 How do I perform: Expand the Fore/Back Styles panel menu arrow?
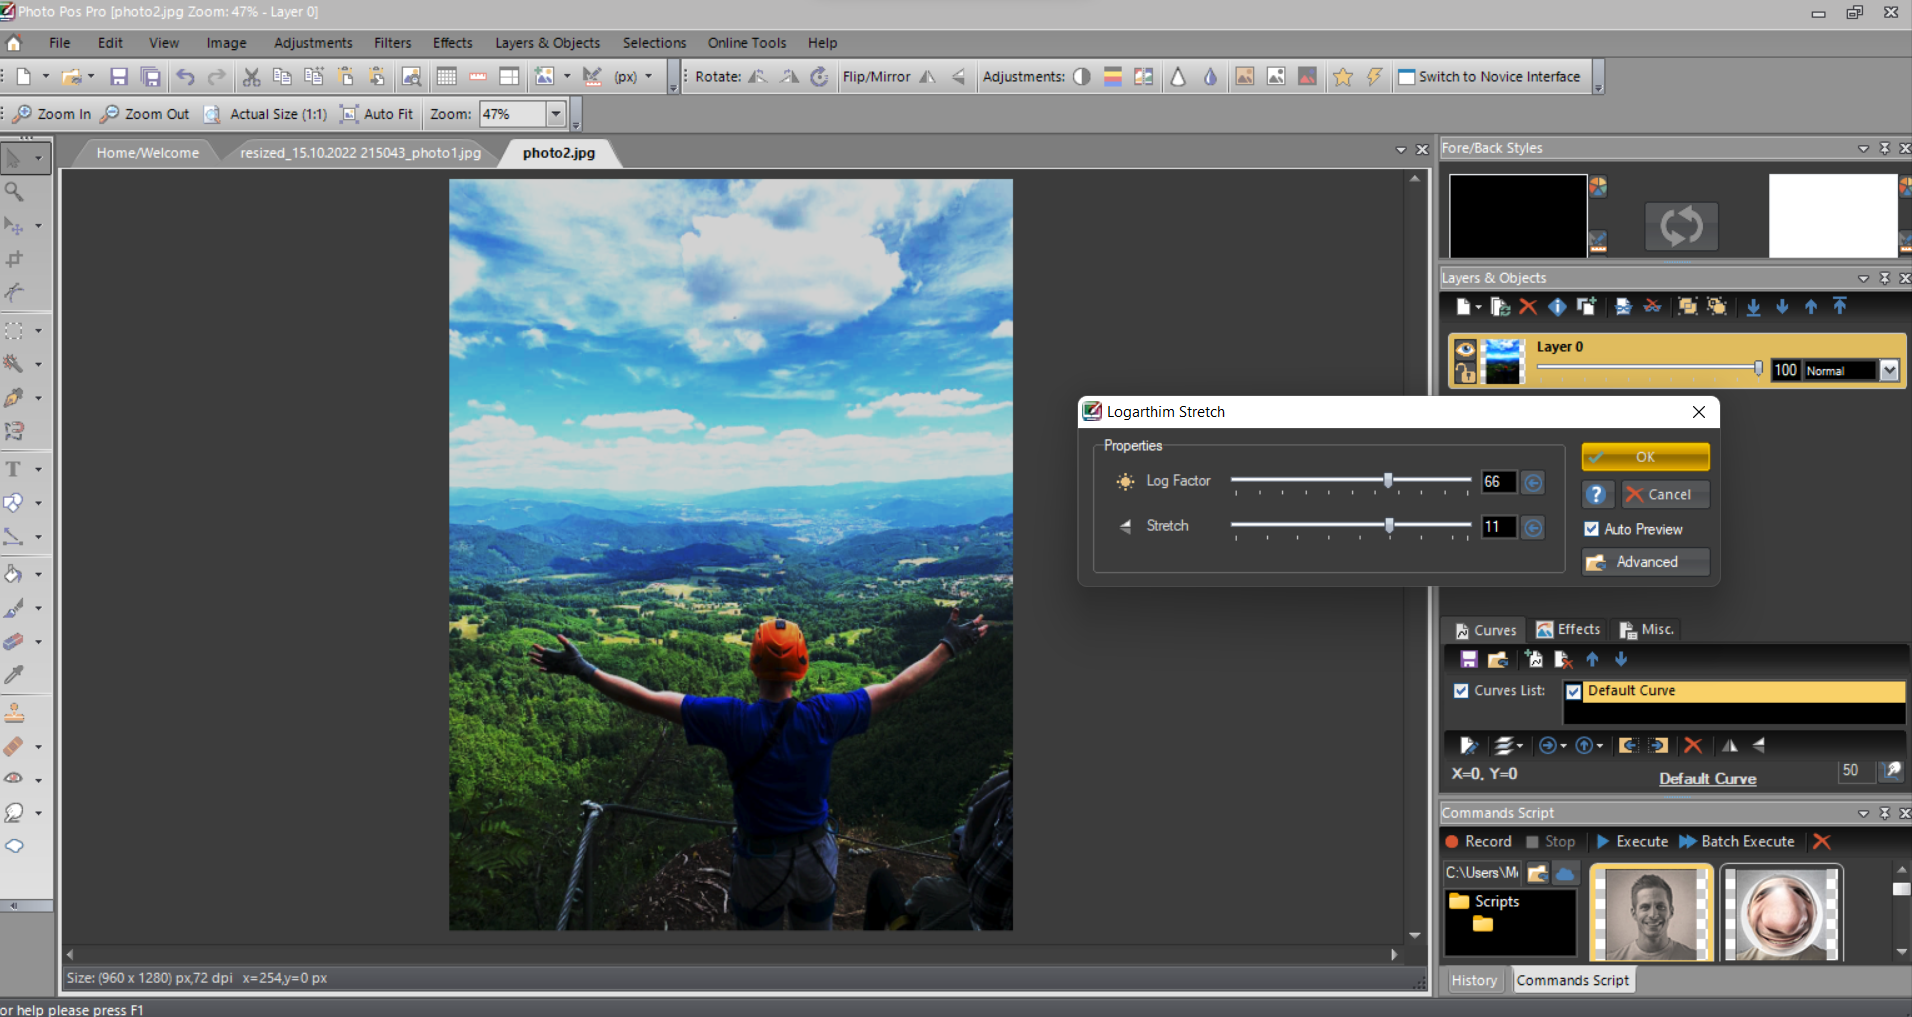[1863, 148]
